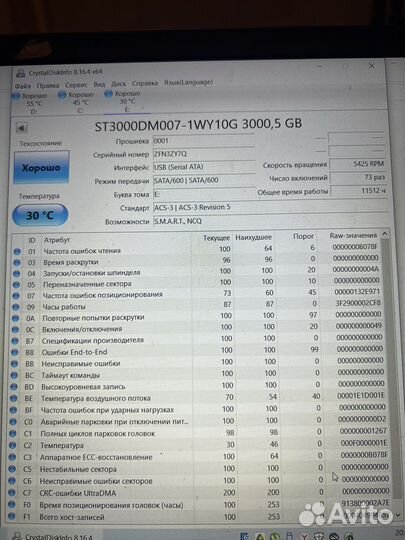This screenshot has width=405, height=540.
Task: Click total working hours value 11512 ч
Action: 359,190
